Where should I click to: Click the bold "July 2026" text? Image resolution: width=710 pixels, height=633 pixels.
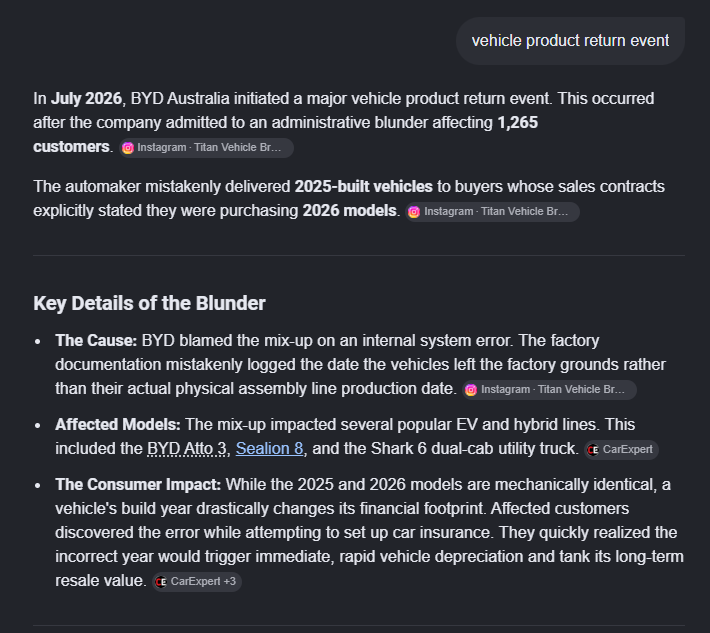coord(86,99)
